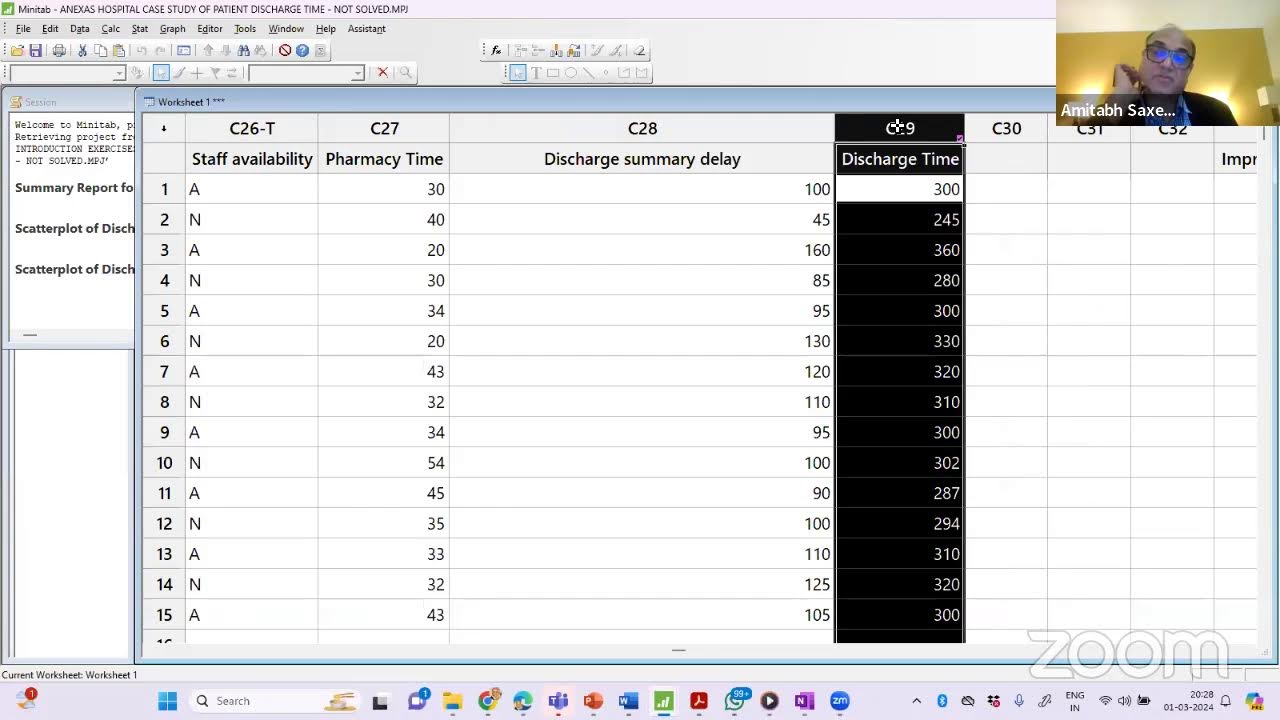Show hidden system tray icons chevron
Viewport: 1280px width, 720px height.
coord(916,701)
